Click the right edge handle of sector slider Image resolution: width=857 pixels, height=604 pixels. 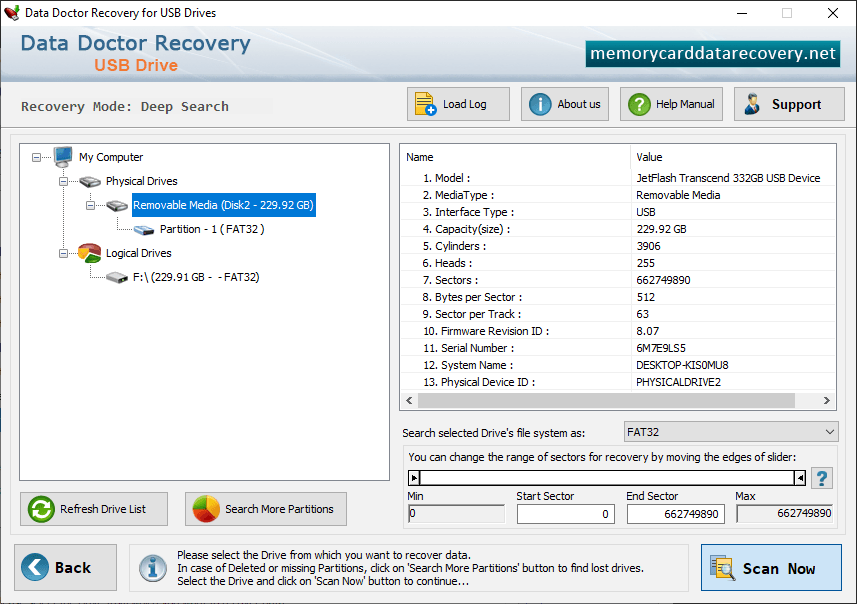click(x=800, y=478)
